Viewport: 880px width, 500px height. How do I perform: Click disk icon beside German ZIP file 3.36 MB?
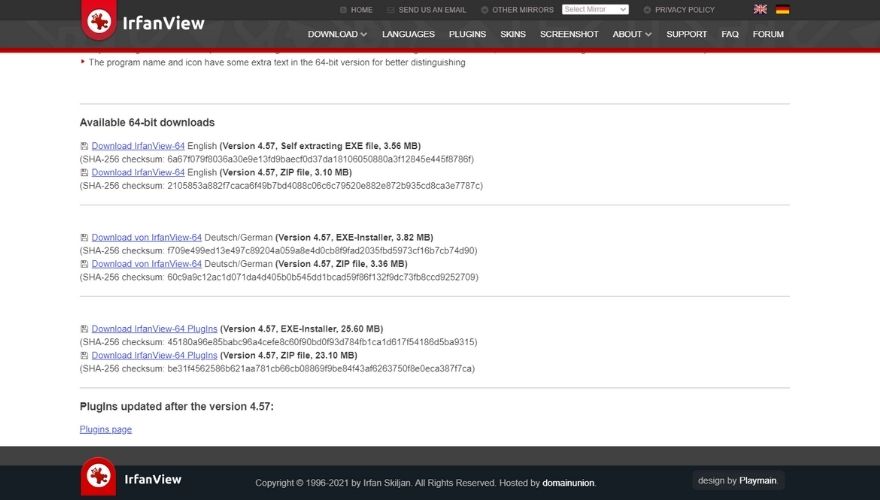point(84,264)
